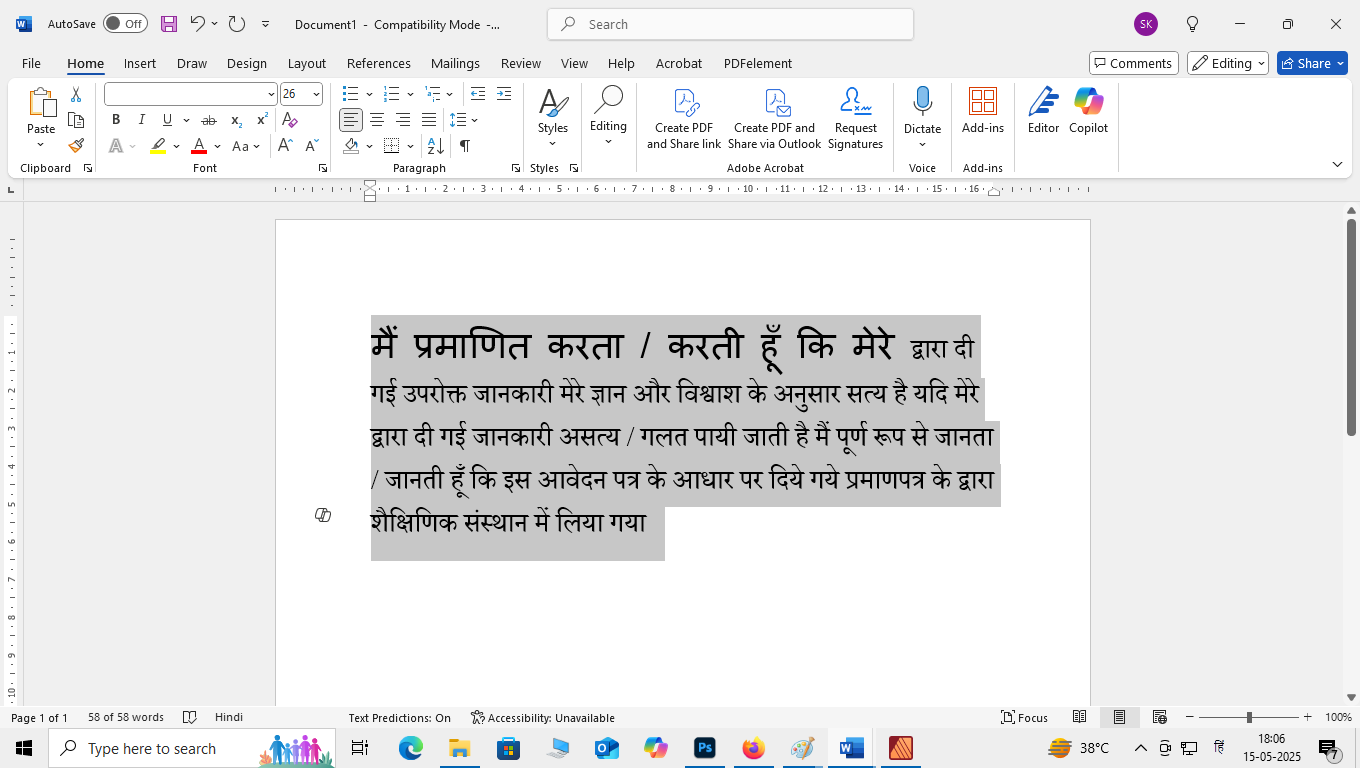Click the lightbulb help icon in title bar
The width and height of the screenshot is (1360, 768).
click(1192, 24)
